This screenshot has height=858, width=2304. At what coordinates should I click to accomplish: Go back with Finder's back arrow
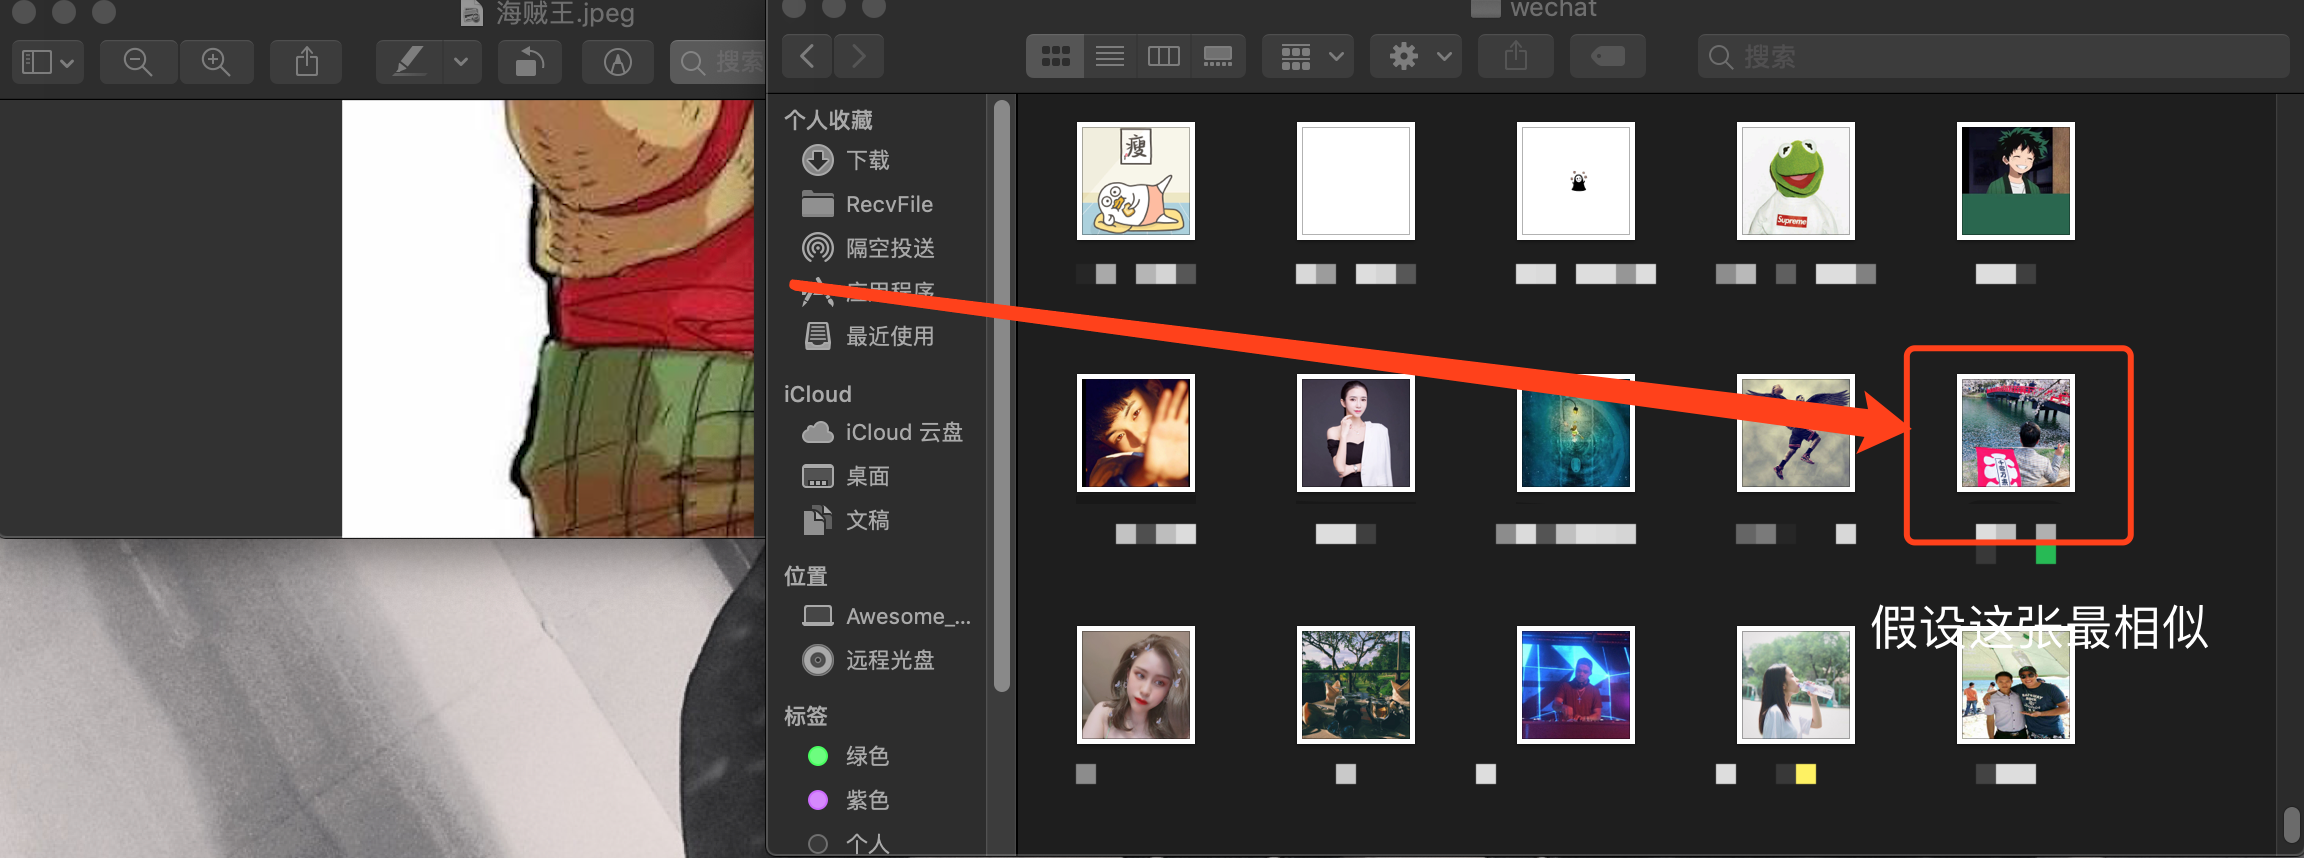(808, 56)
